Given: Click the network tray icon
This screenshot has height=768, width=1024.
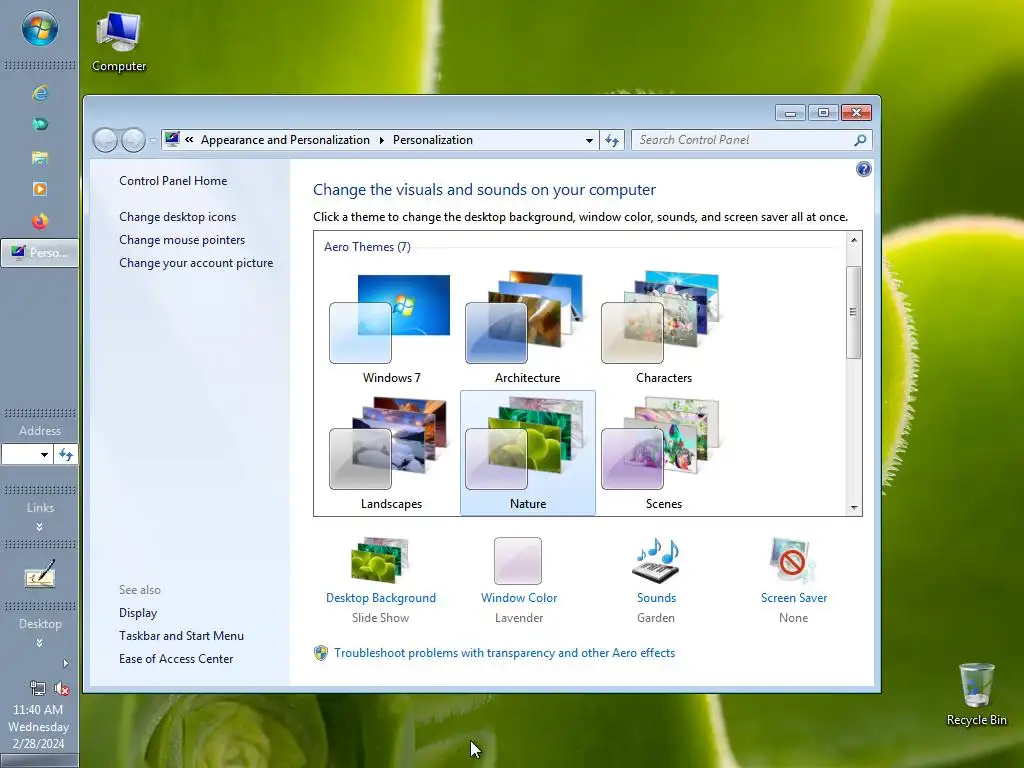Looking at the screenshot, I should (x=38, y=688).
